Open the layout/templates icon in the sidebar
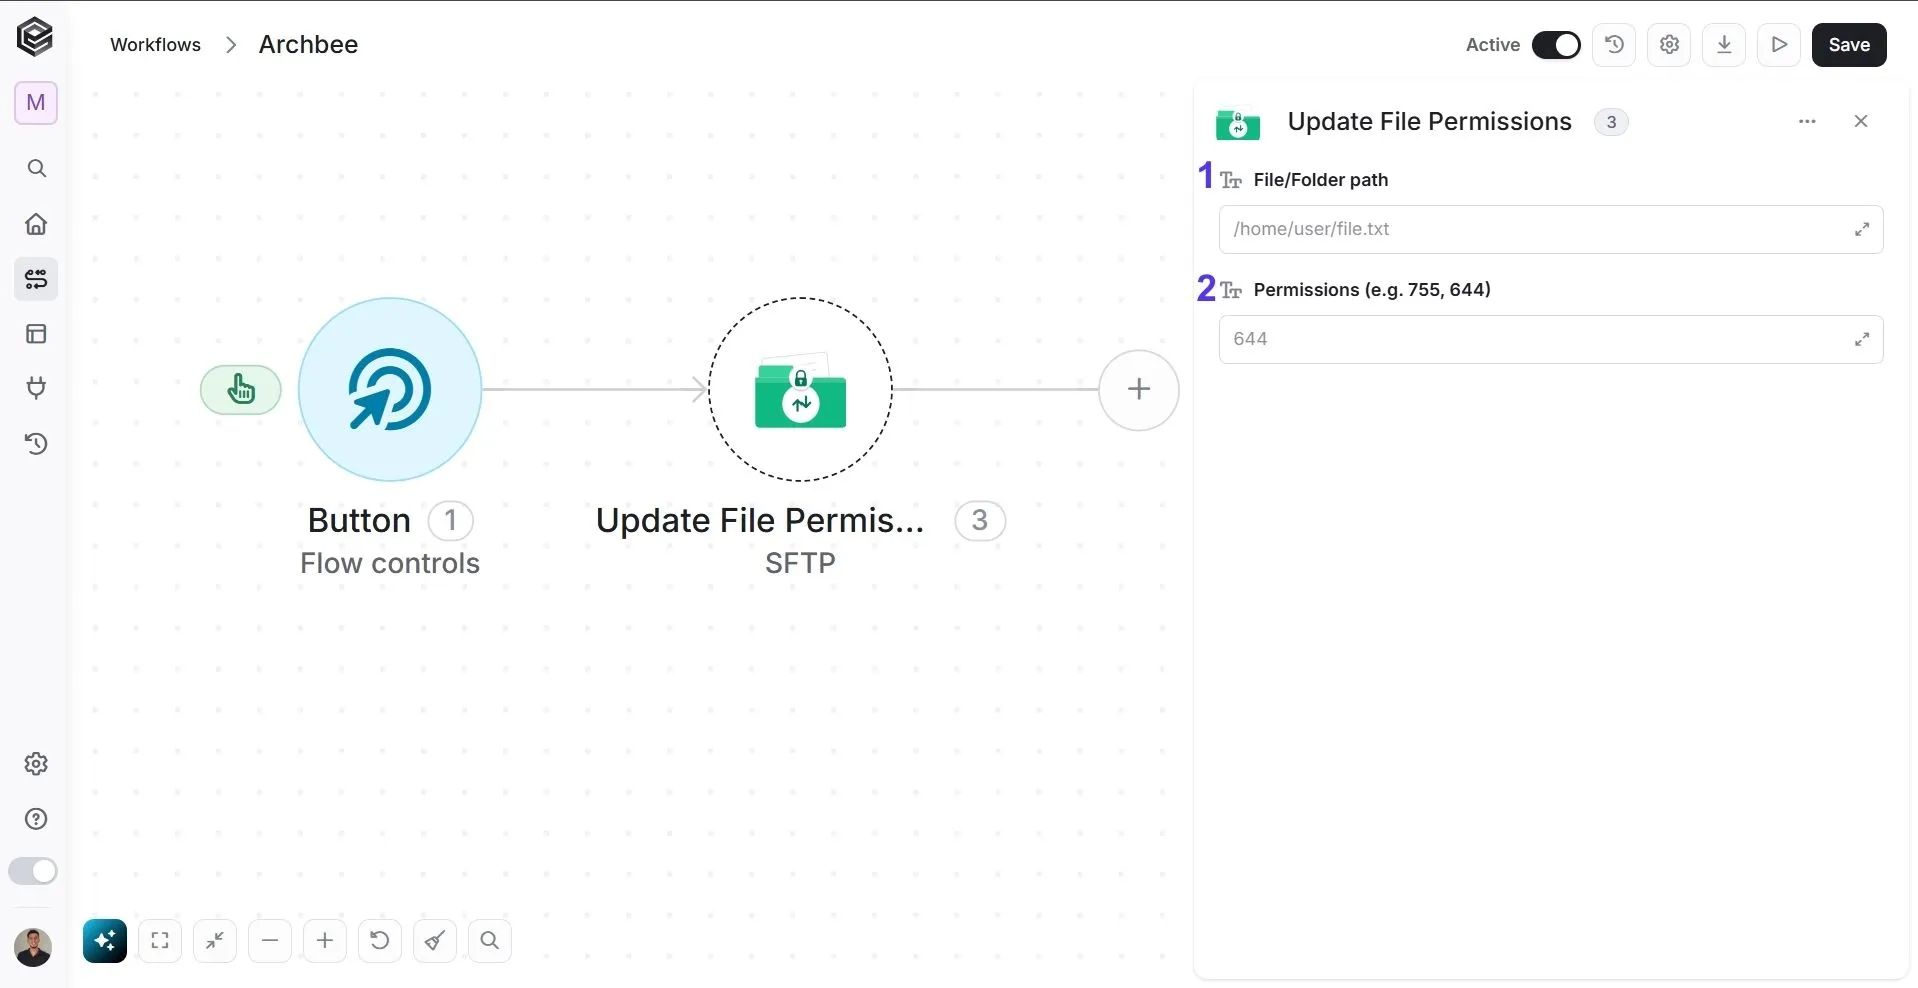1918x988 pixels. 36,334
